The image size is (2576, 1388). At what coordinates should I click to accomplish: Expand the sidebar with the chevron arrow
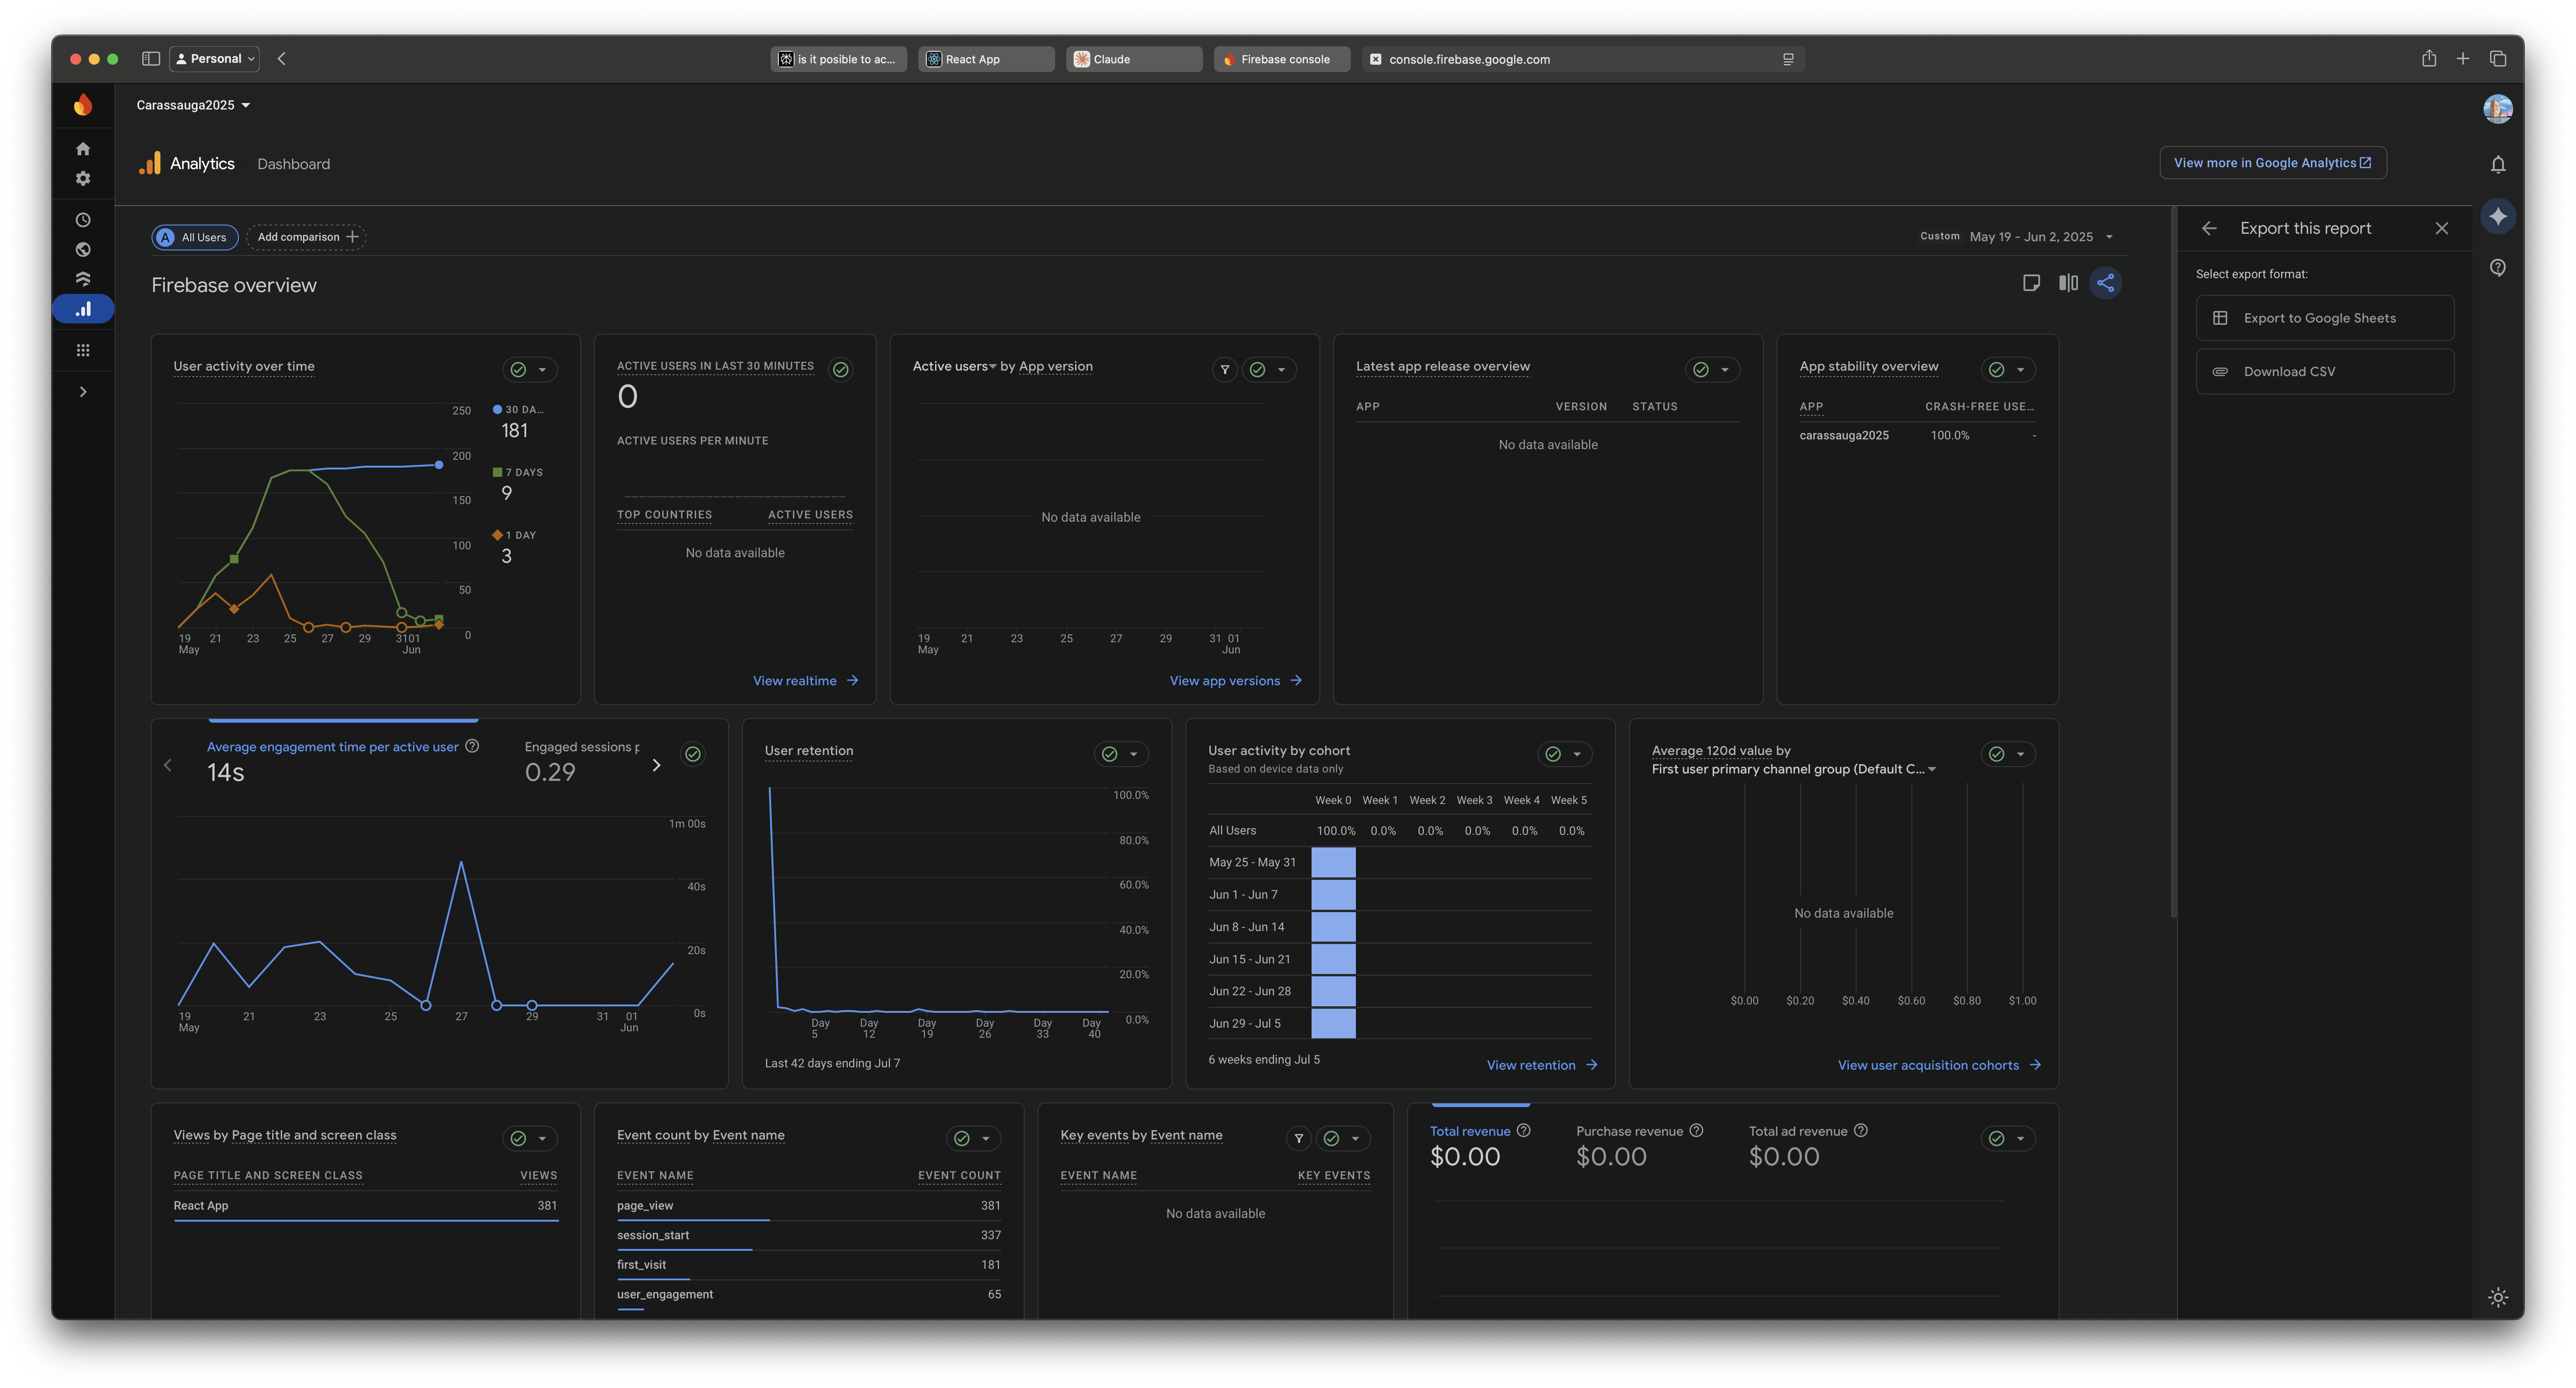tap(83, 392)
